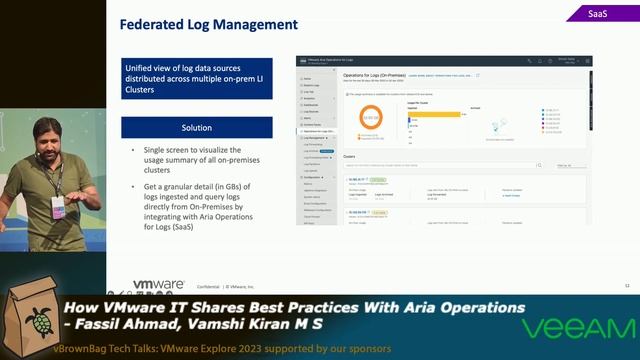This screenshot has height=360, width=640.
Task: Click the last orange legend swatch
Action: [x=543, y=132]
